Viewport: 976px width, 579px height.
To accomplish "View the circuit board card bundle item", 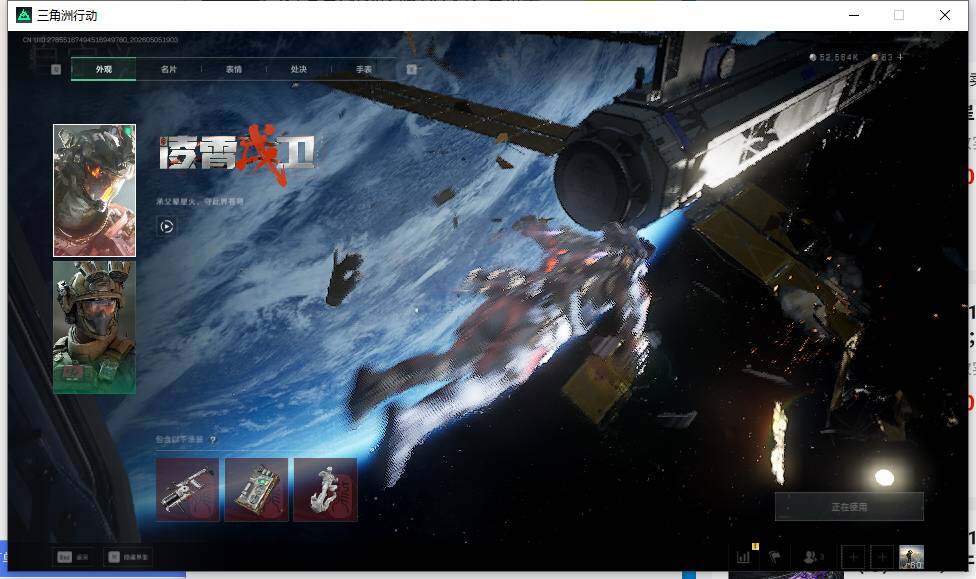I will click(x=256, y=489).
